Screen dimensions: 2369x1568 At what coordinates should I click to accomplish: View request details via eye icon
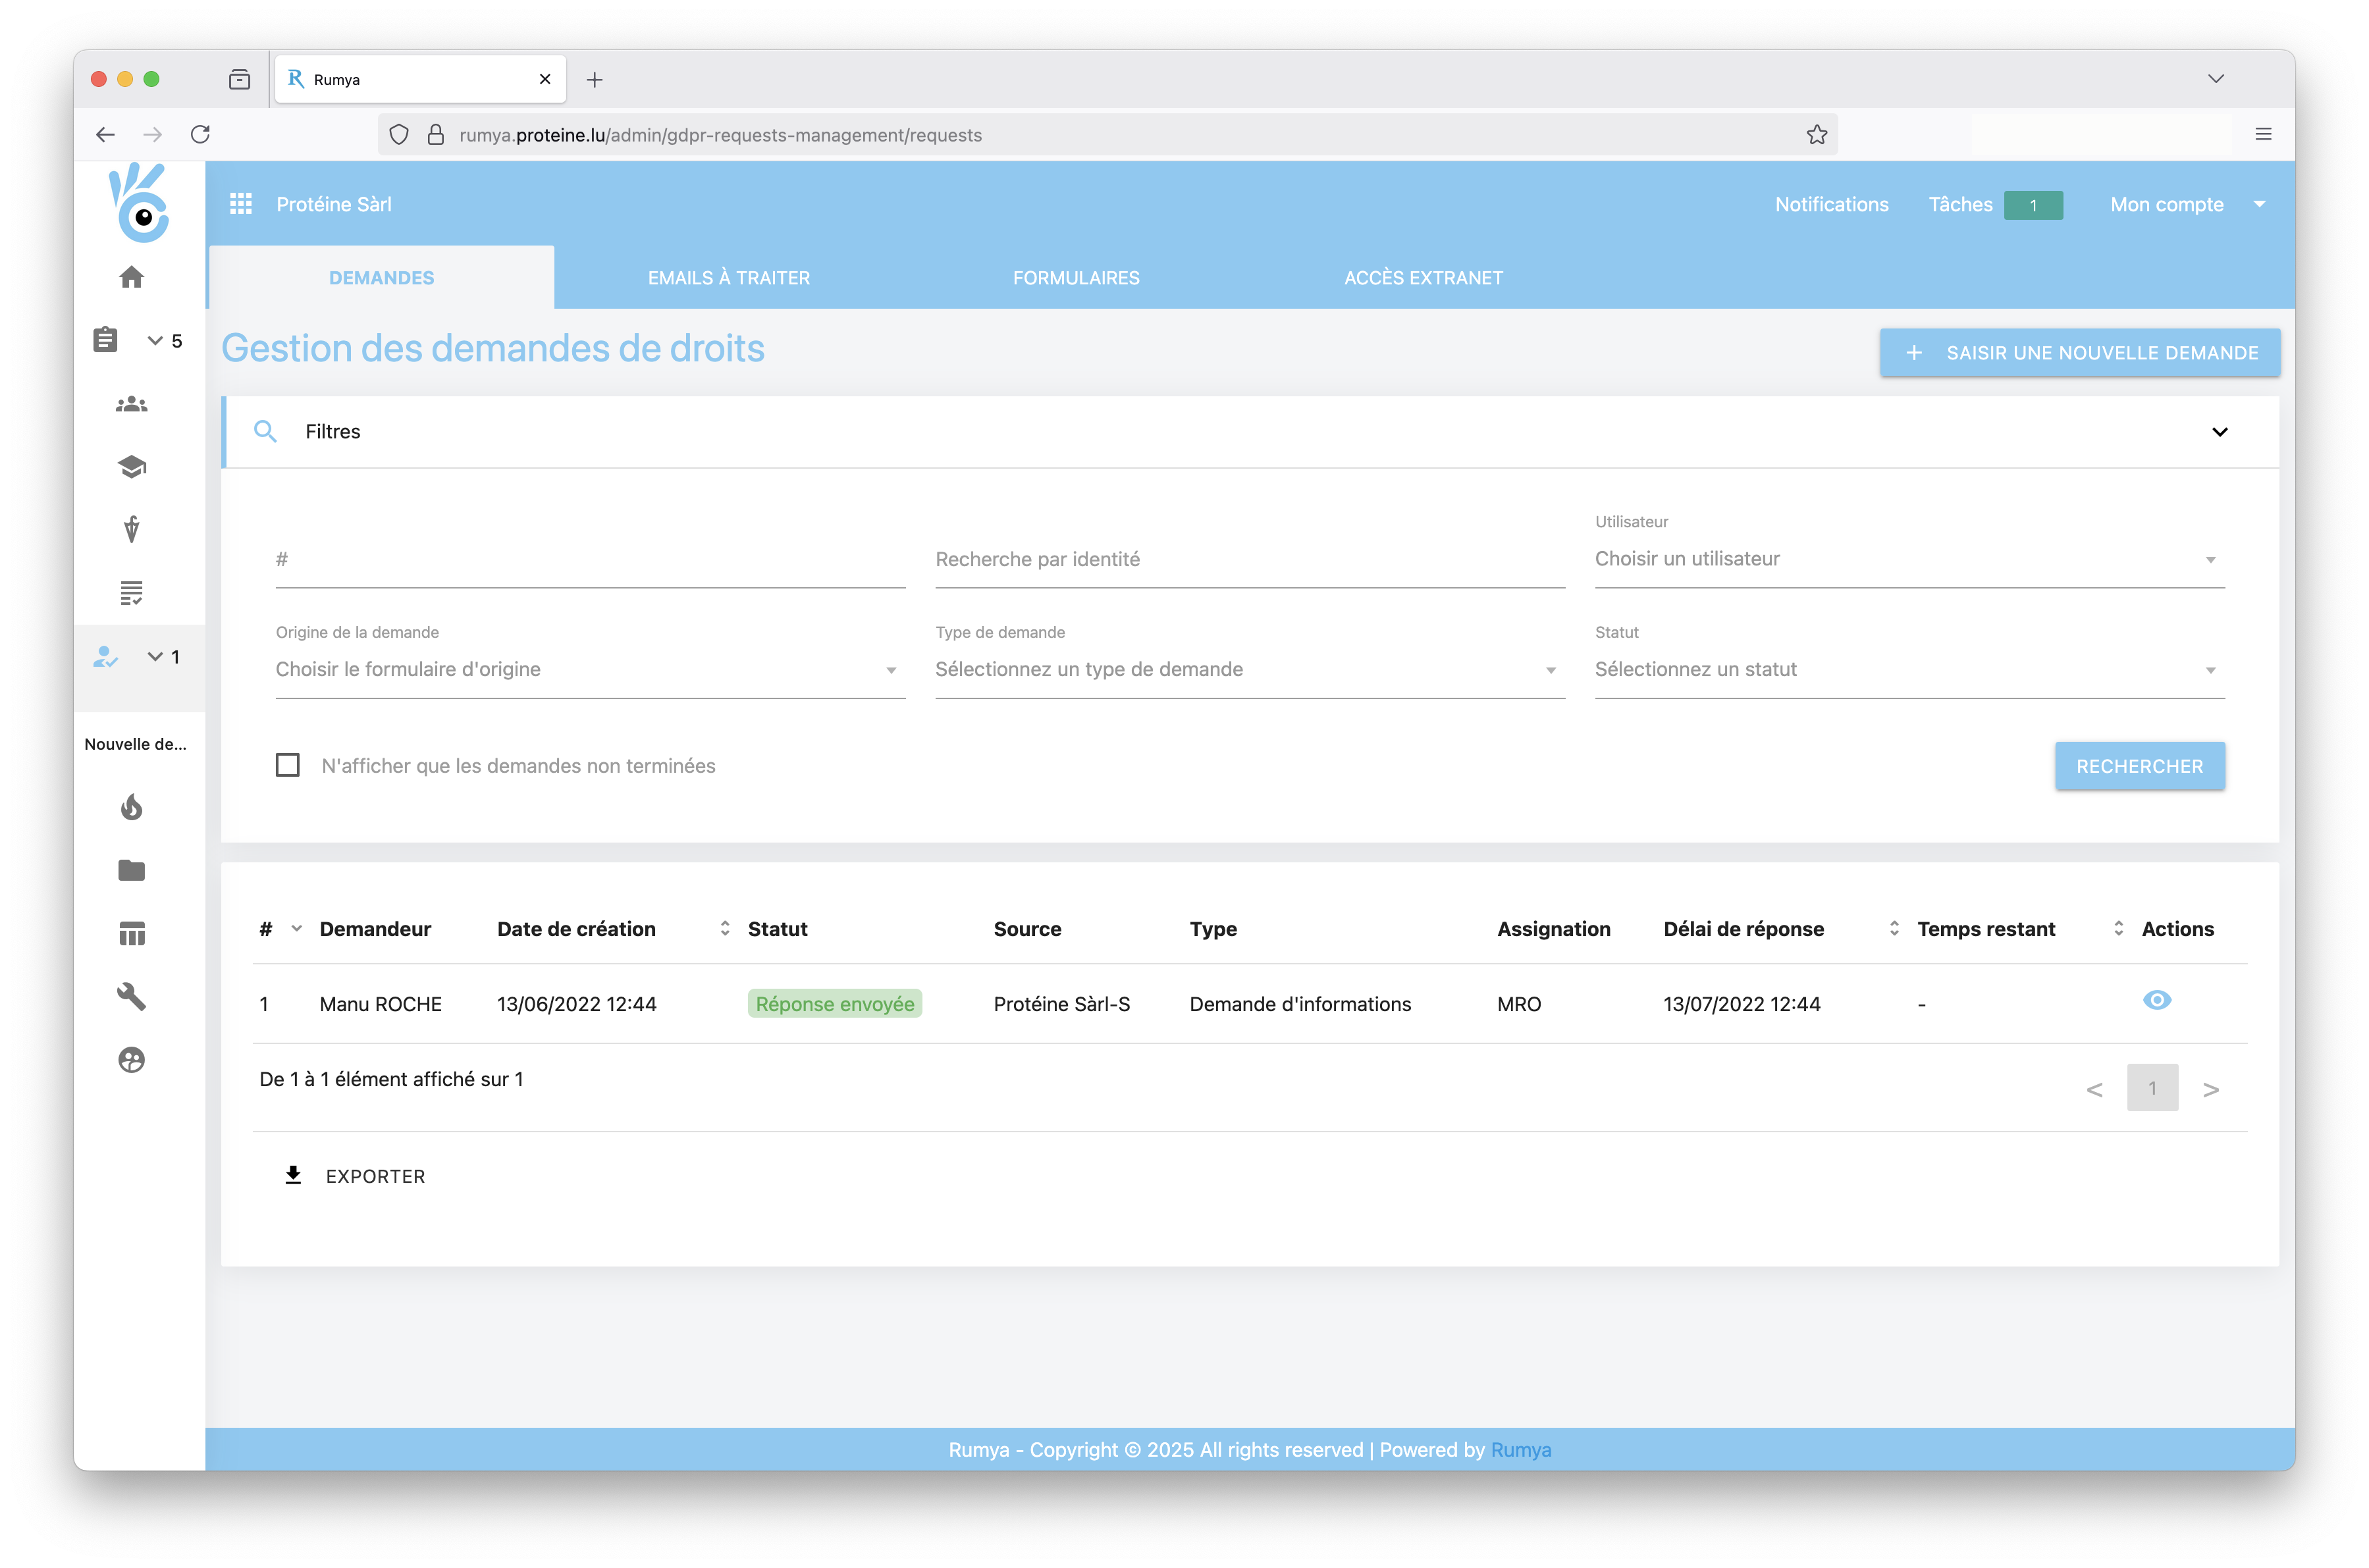[x=2156, y=1000]
